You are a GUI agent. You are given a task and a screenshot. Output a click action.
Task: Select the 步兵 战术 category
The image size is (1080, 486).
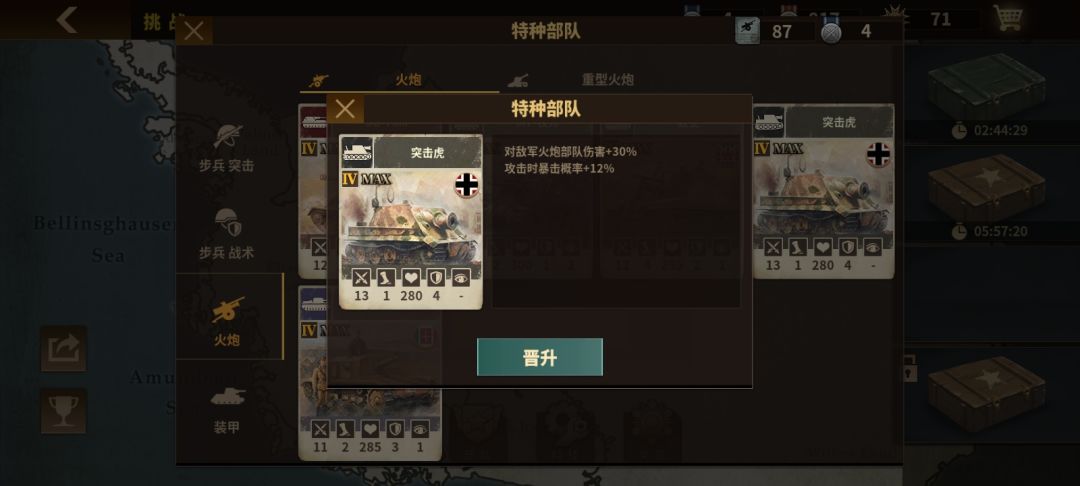[227, 235]
